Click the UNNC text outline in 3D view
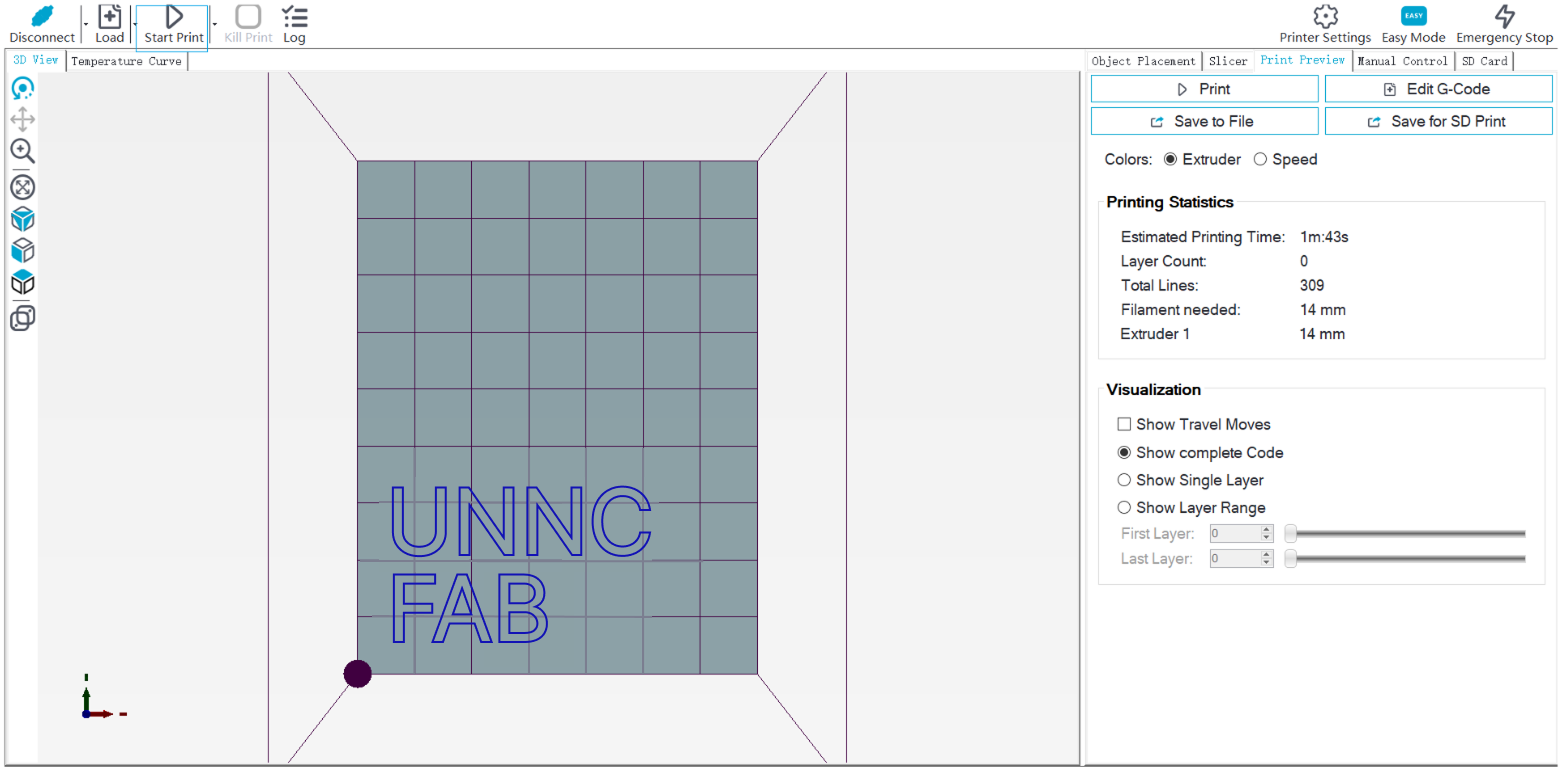1559x767 pixels. (520, 521)
